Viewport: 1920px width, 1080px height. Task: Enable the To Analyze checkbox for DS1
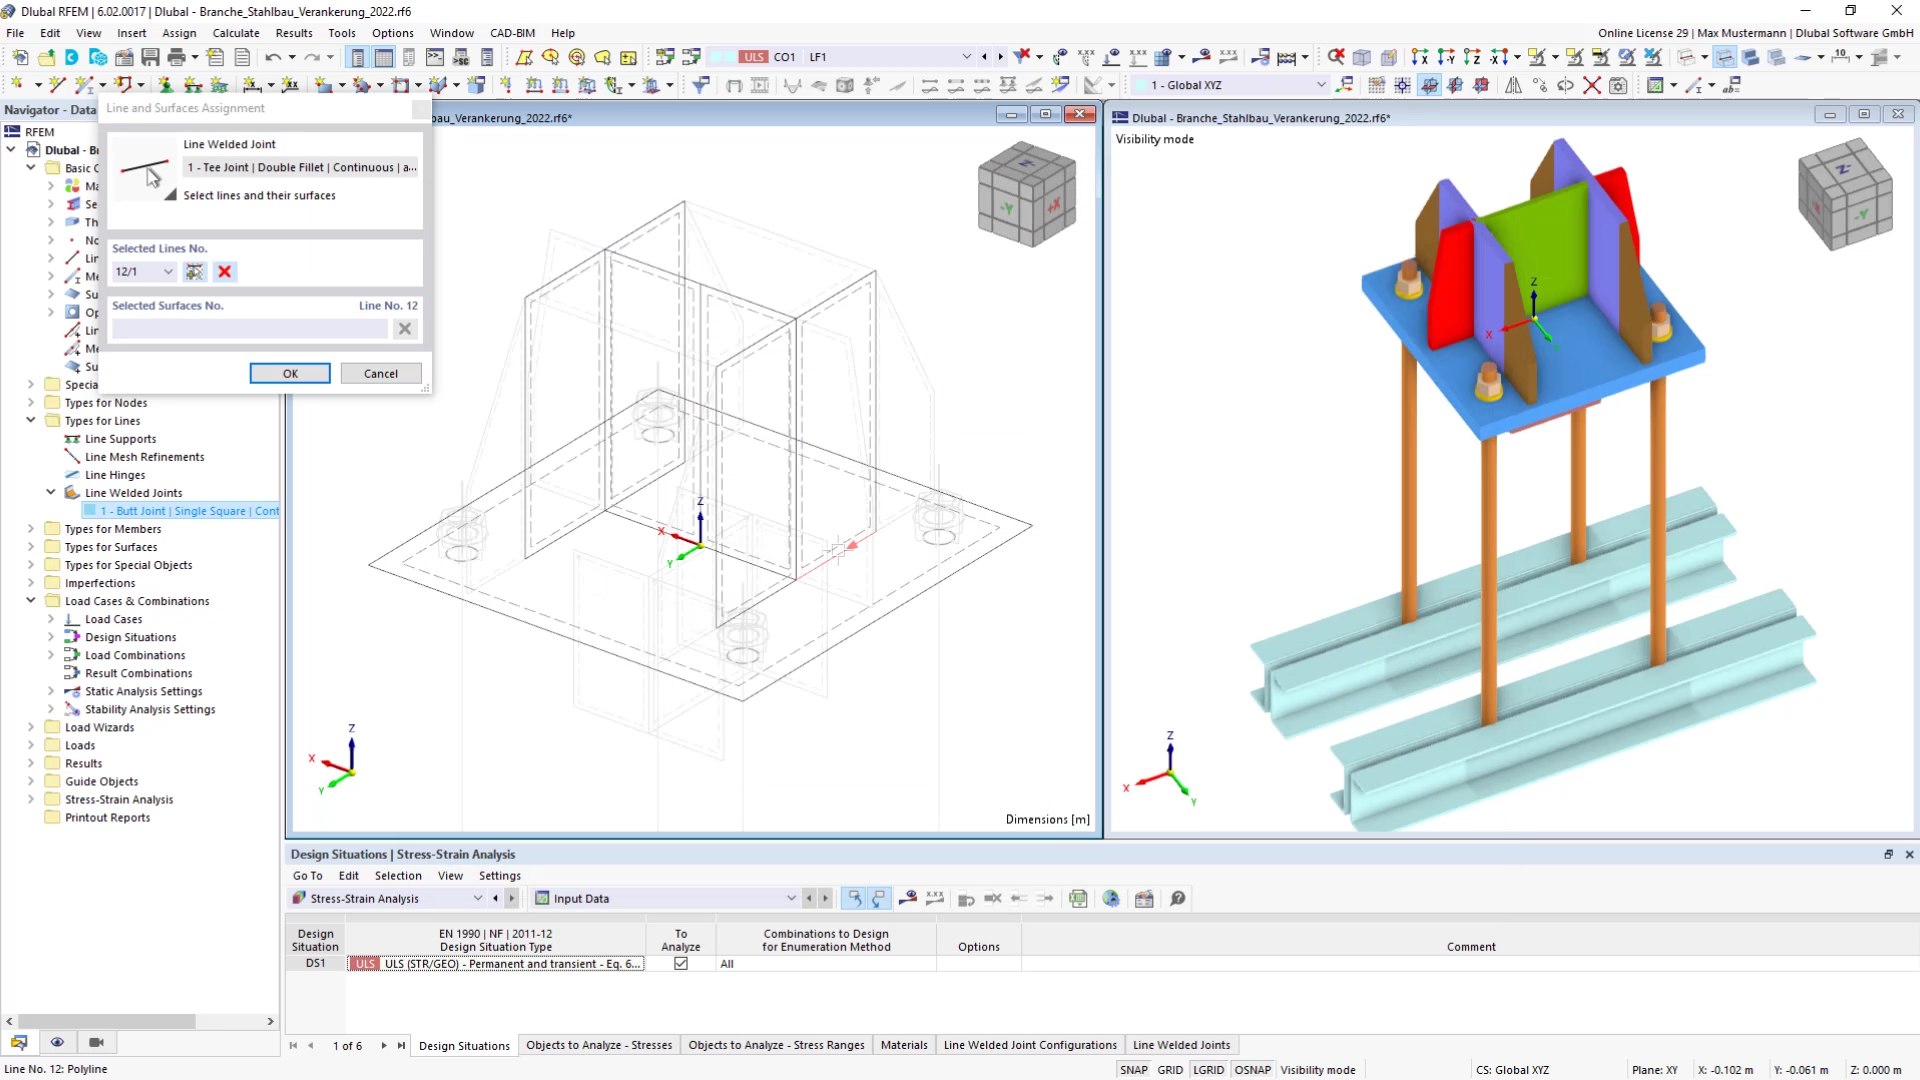pos(682,964)
